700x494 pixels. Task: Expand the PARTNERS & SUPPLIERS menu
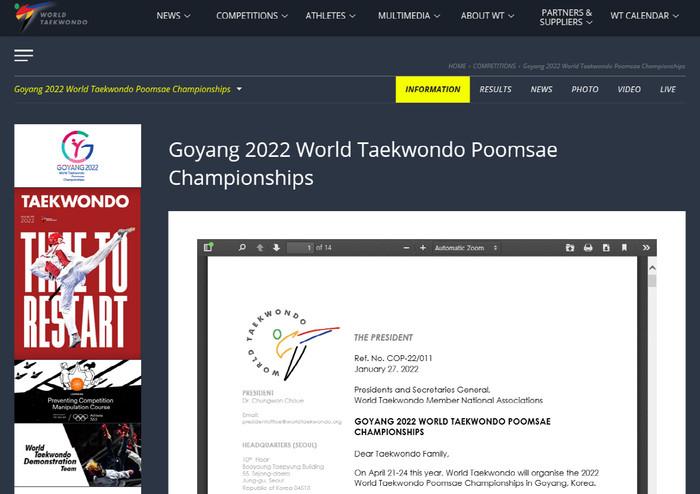(x=566, y=17)
